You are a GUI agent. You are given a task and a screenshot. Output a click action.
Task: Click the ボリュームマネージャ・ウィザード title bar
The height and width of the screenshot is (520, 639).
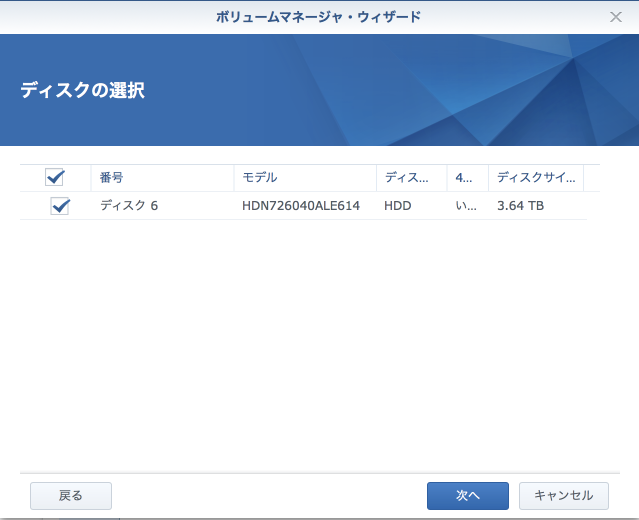tap(319, 17)
